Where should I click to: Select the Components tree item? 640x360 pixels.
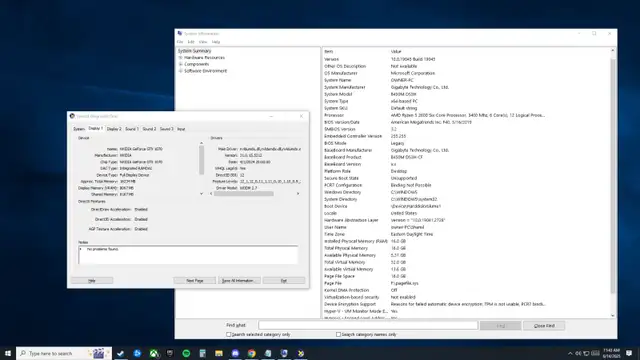pos(196,64)
